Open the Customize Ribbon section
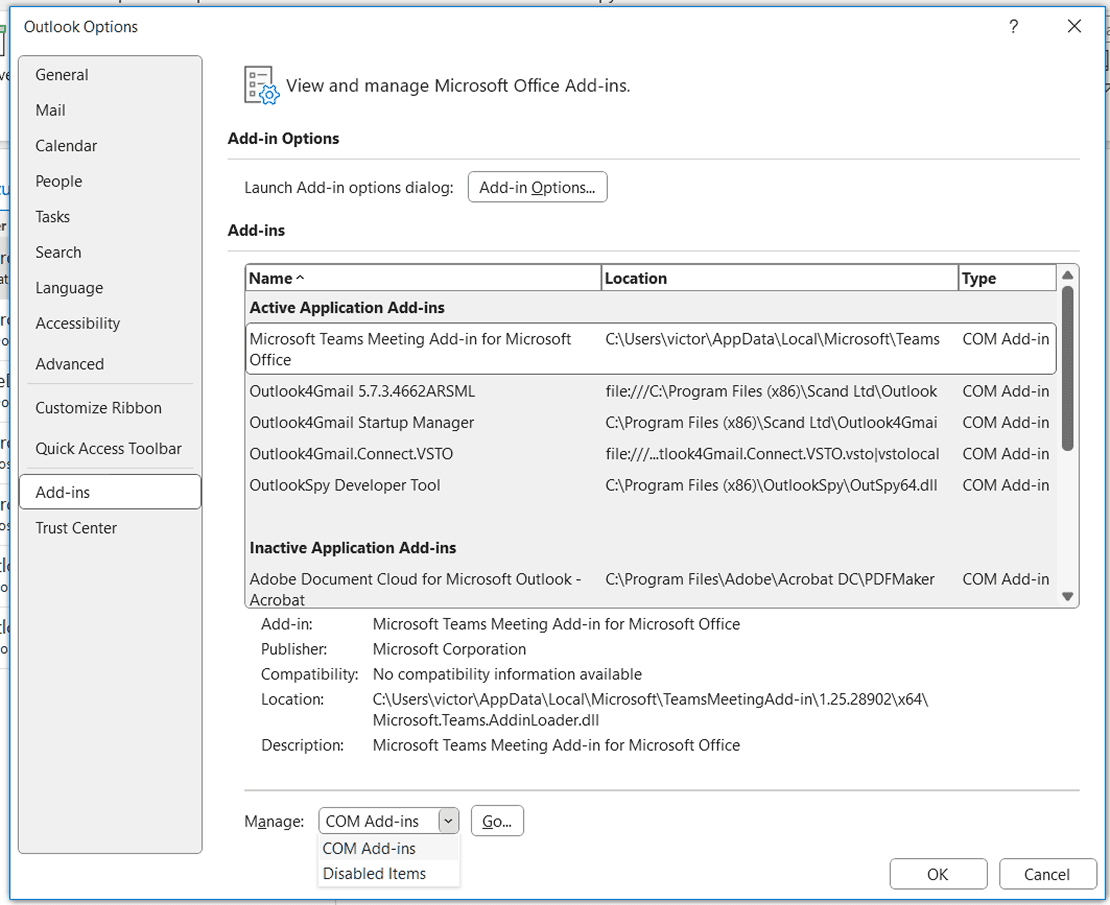This screenshot has width=1110, height=905. coord(98,408)
